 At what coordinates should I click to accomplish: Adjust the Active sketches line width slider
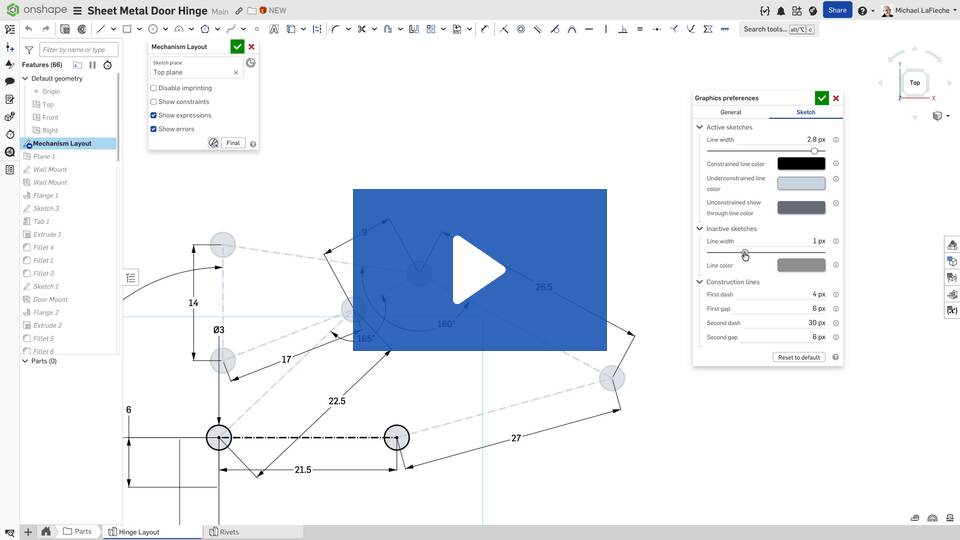coord(814,151)
